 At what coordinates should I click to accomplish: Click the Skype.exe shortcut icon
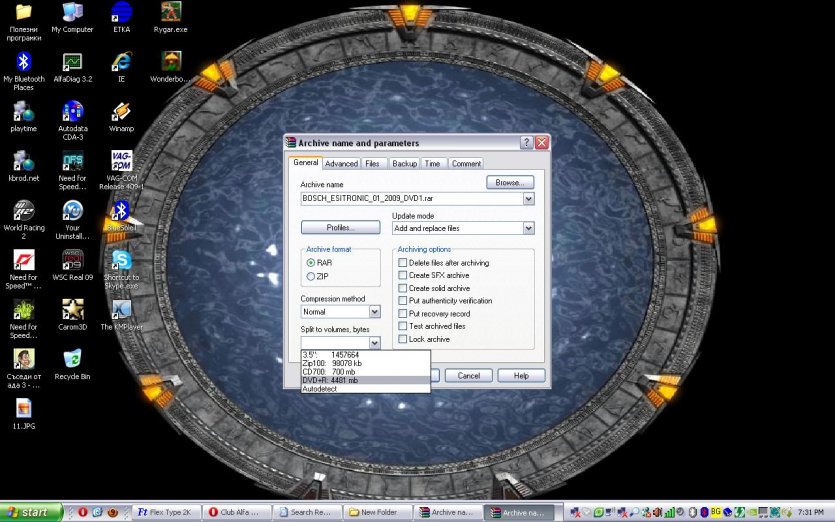tap(121, 261)
